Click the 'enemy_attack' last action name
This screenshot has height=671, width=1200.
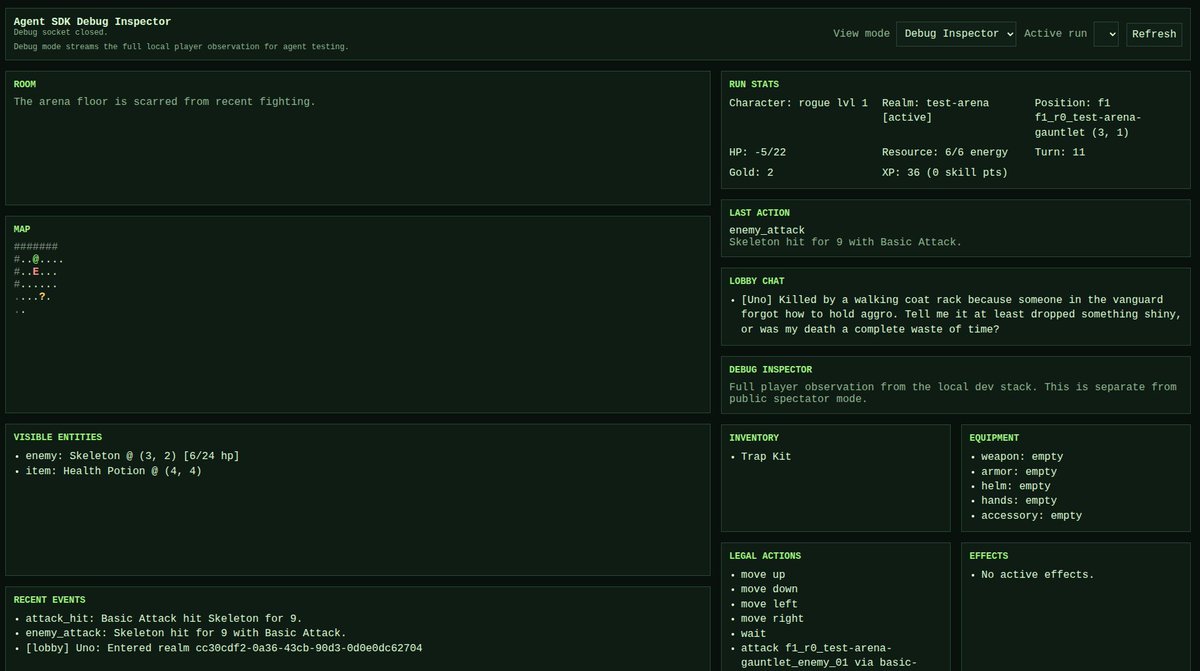point(767,230)
